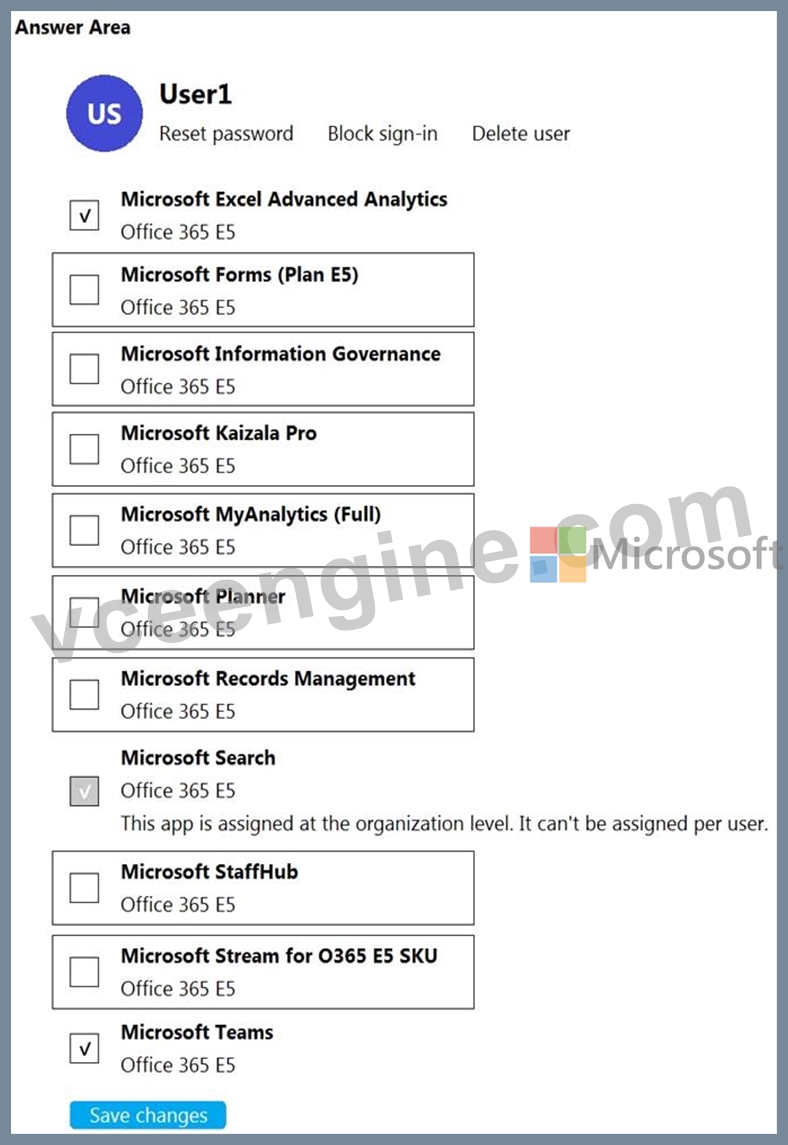Save changes to the user licenses
The image size is (788, 1145).
click(148, 1115)
